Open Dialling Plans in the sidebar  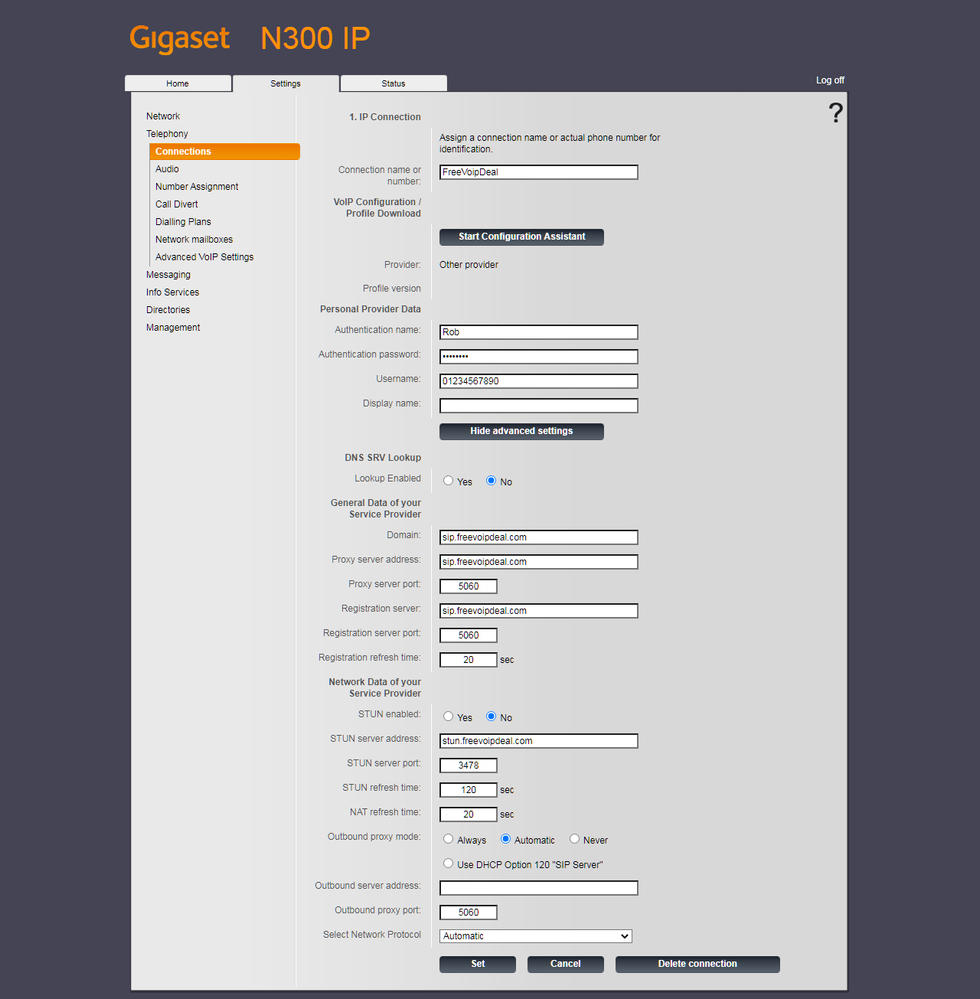point(183,222)
